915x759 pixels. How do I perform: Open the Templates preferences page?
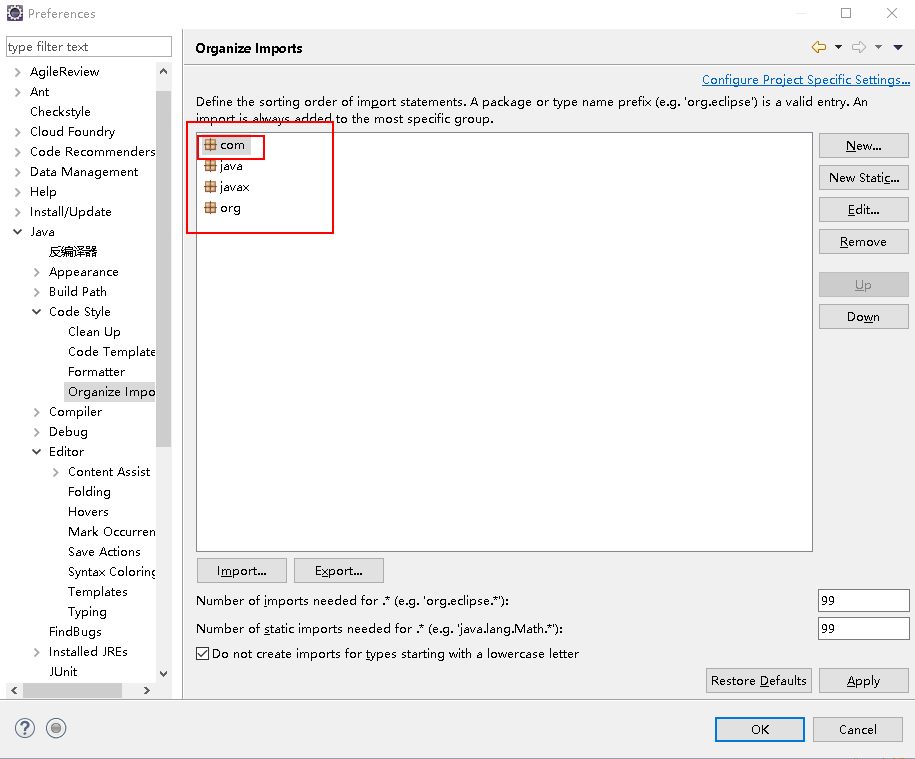[x=97, y=592]
